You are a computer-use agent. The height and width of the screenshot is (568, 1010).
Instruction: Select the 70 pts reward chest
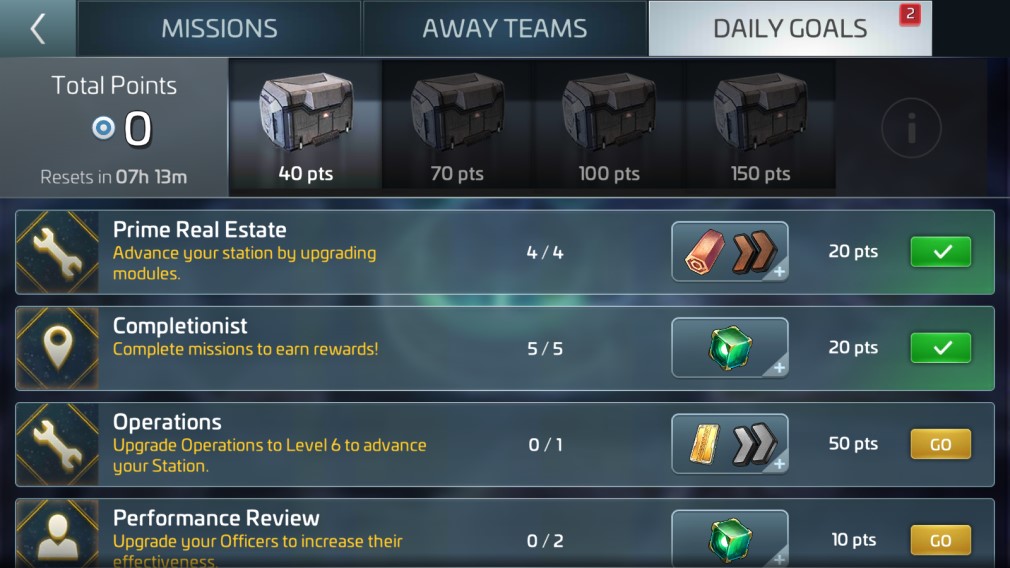click(x=457, y=128)
